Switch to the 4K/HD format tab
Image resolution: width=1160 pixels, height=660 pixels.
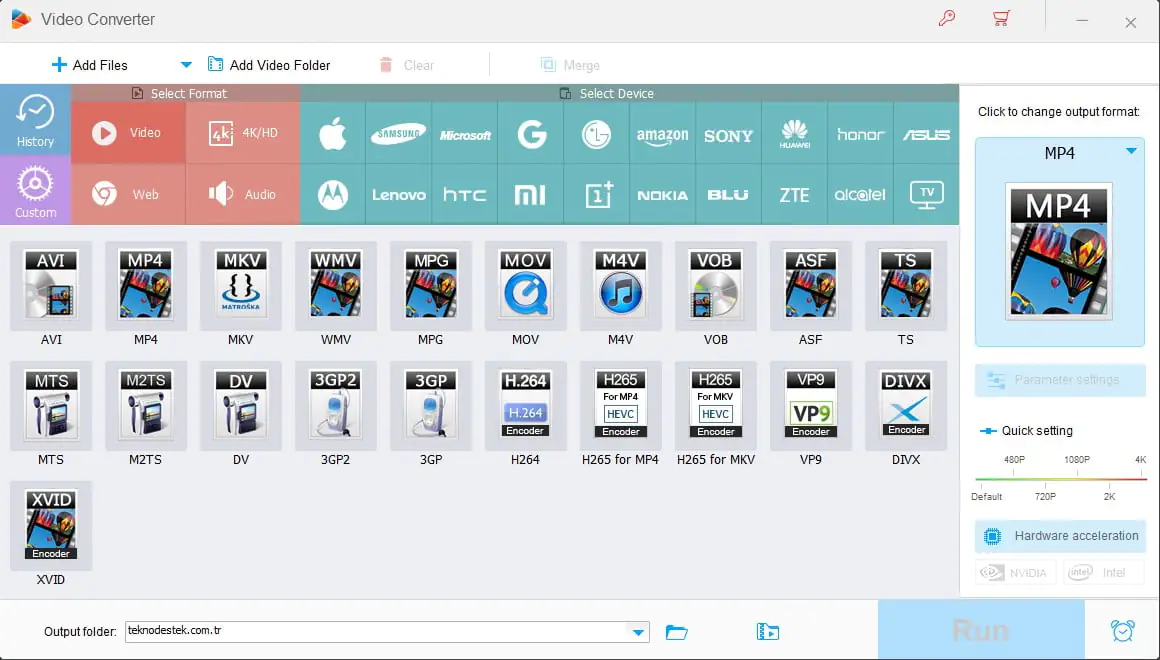(x=243, y=133)
